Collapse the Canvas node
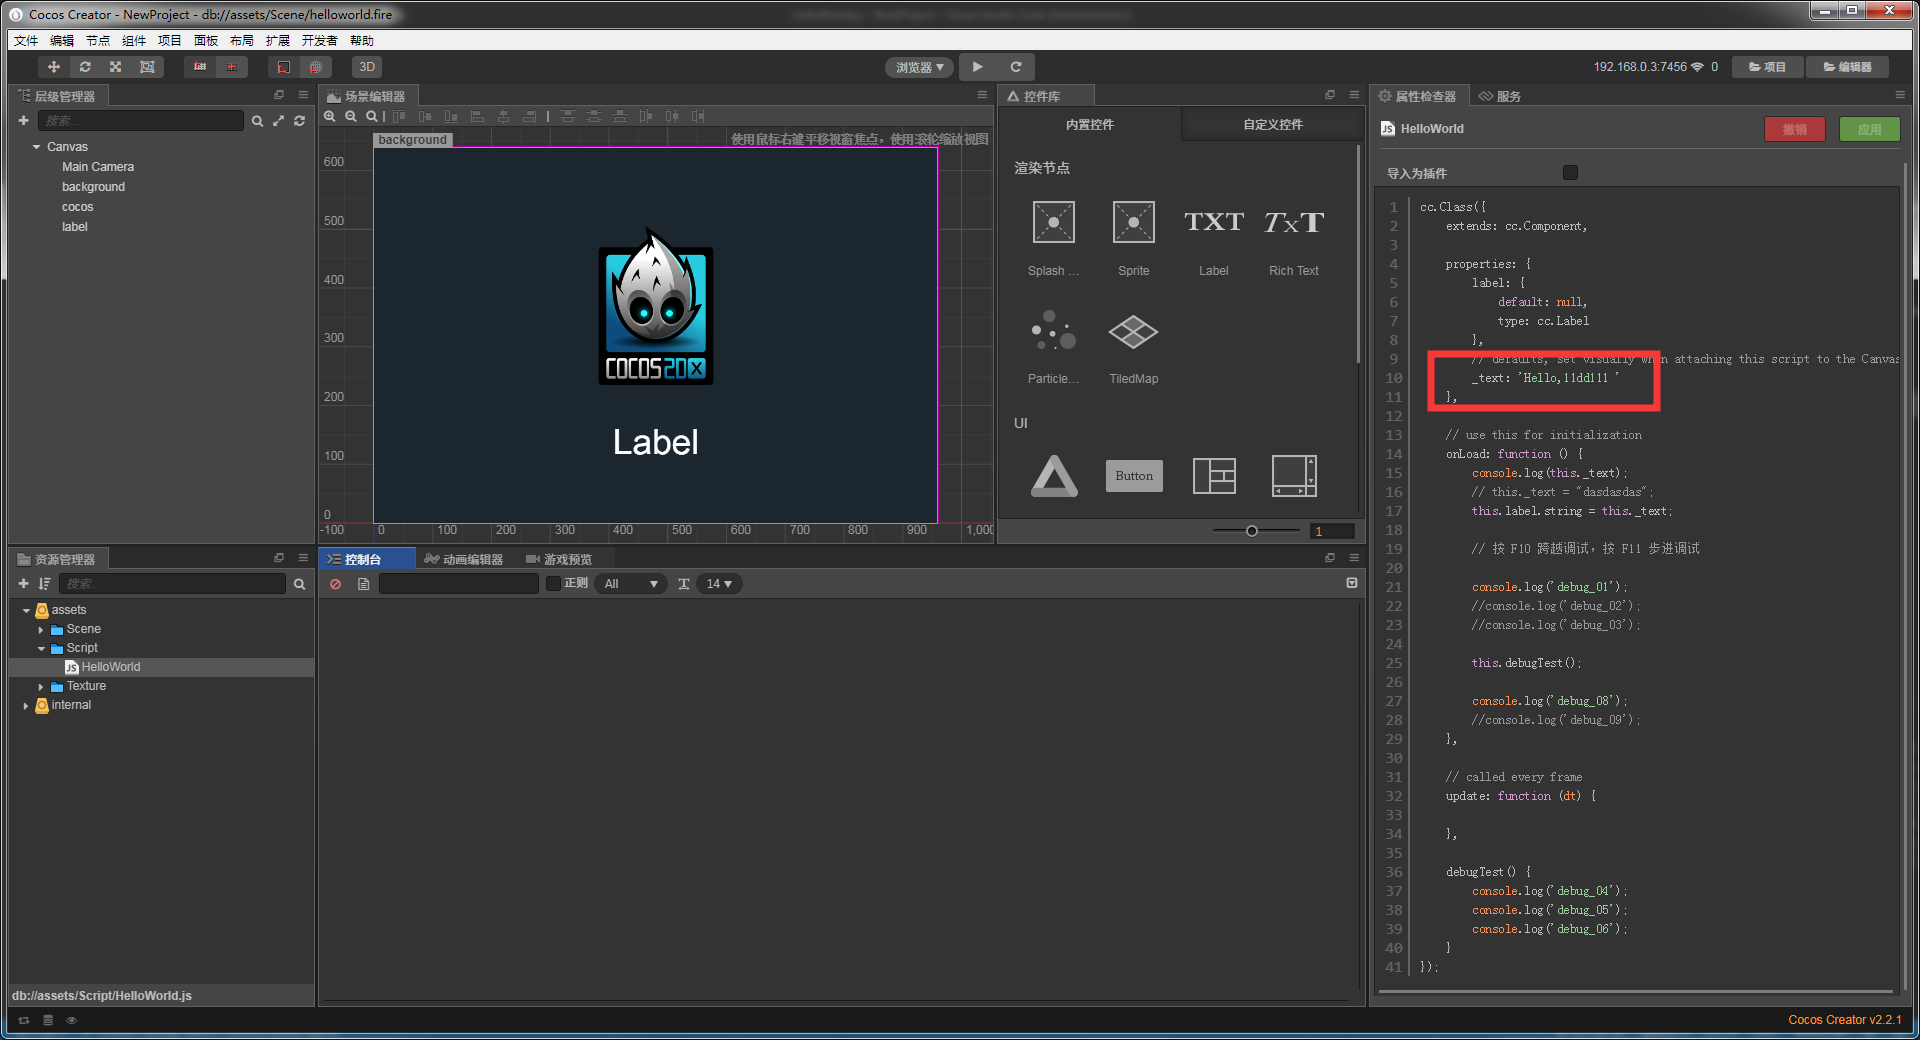This screenshot has height=1040, width=1920. (37, 147)
